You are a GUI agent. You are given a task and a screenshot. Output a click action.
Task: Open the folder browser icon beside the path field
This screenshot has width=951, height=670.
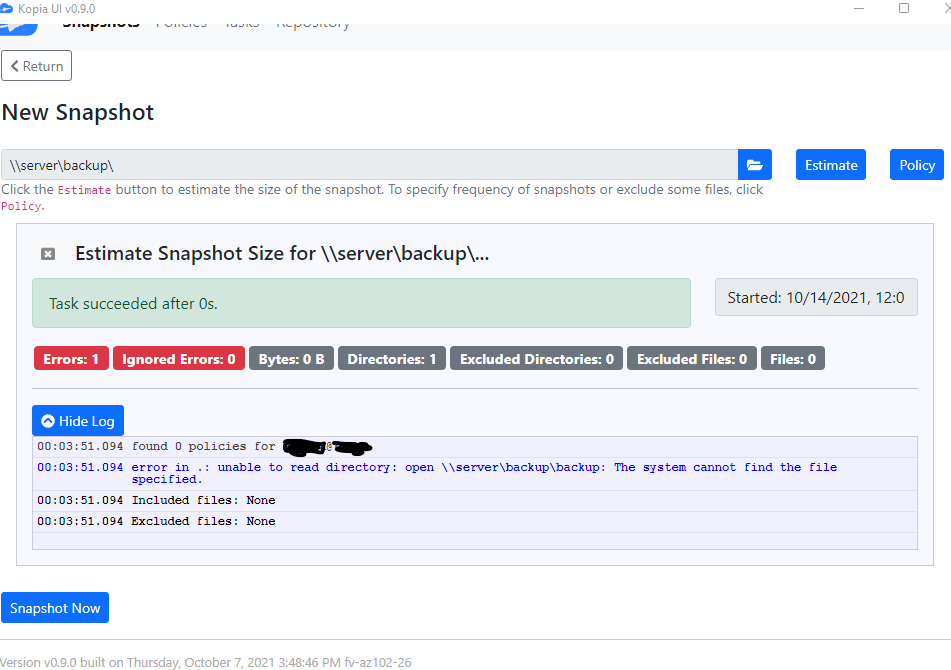tap(755, 164)
